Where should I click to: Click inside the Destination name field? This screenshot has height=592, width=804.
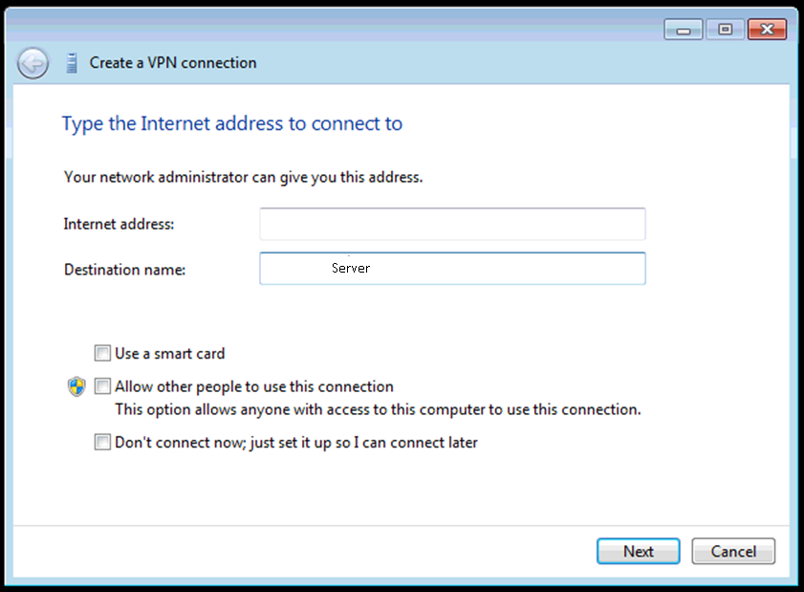pos(452,268)
